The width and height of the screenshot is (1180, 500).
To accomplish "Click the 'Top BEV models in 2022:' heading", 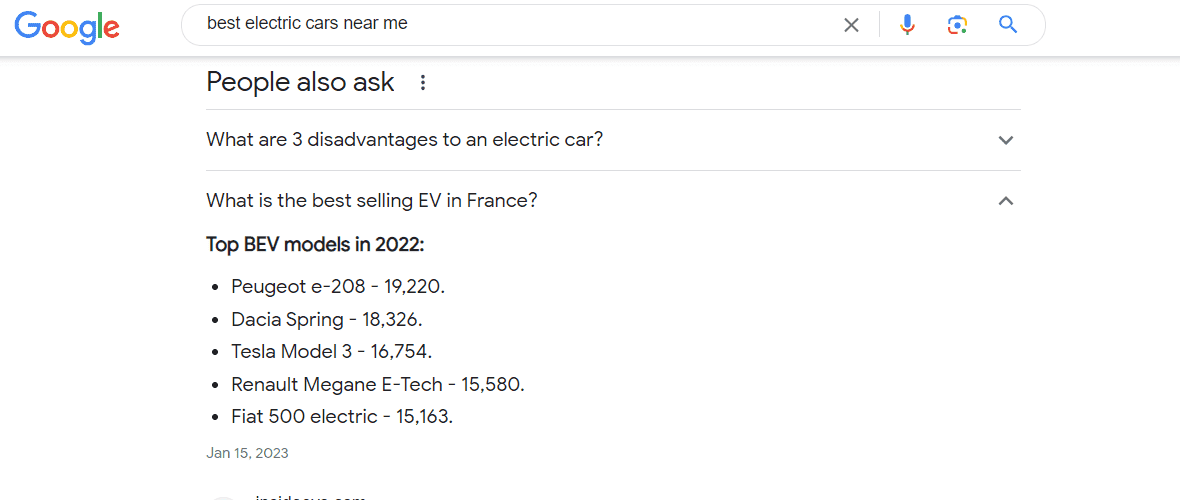I will 315,245.
